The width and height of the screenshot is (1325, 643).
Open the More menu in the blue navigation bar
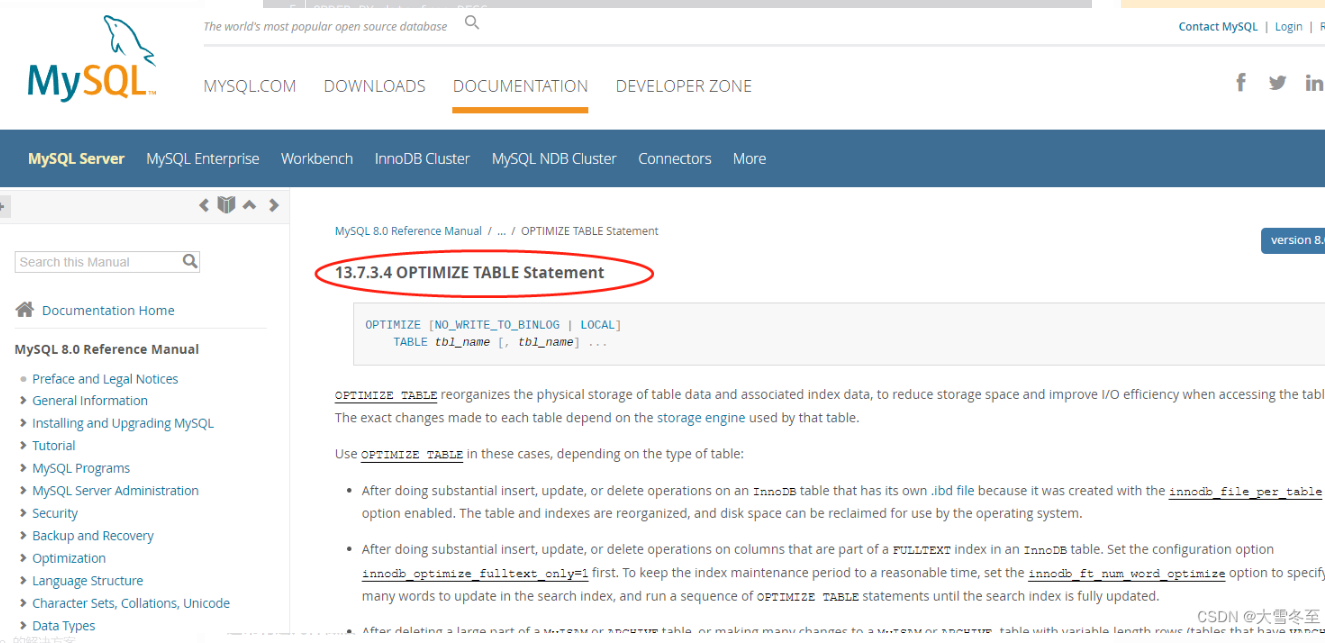[749, 158]
